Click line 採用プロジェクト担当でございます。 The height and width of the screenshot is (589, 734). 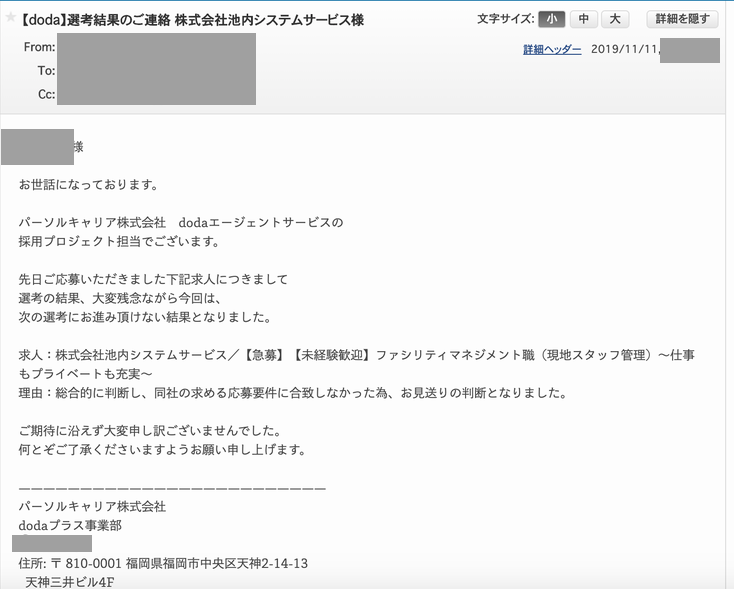pyautogui.click(x=120, y=242)
